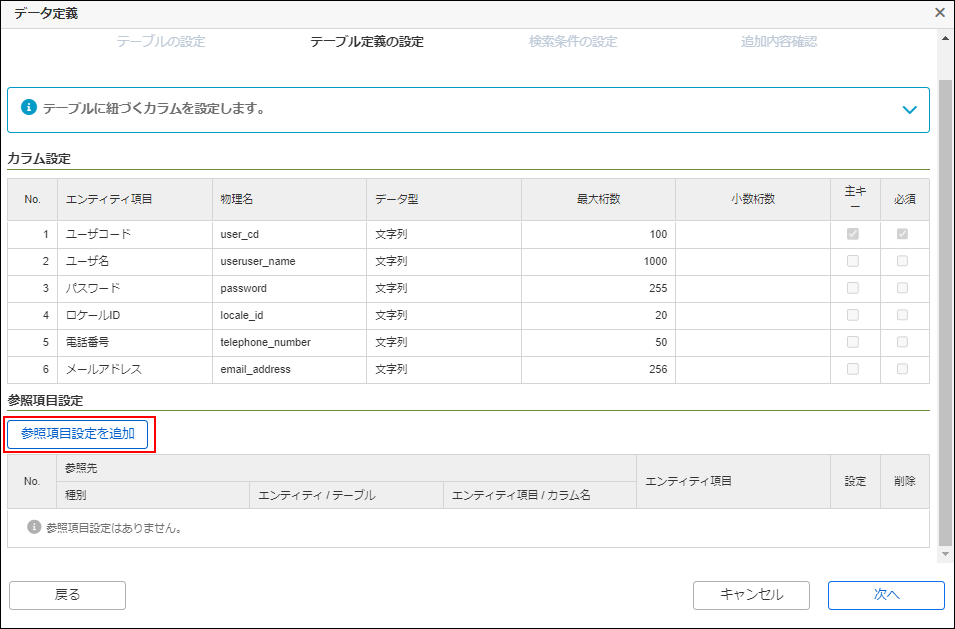The image size is (955, 629).
Task: Toggle 必須 checkbox for ユーザコード row
Action: (x=902, y=234)
